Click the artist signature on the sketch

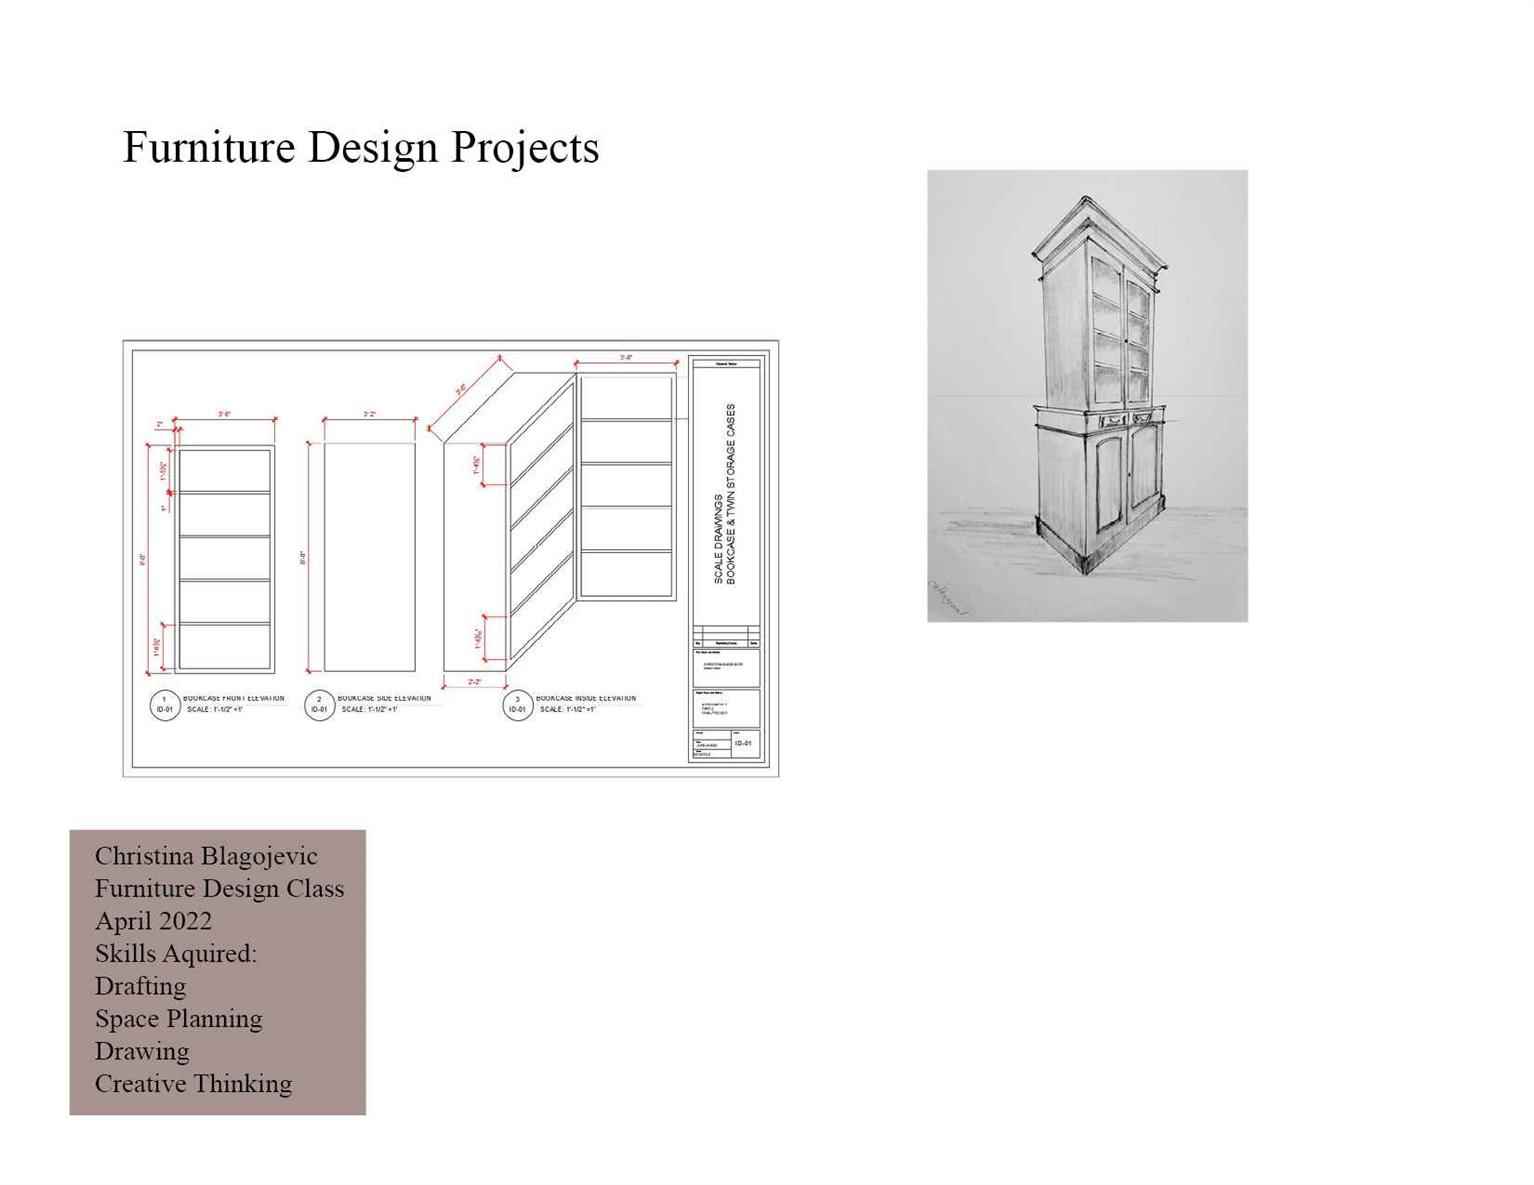(946, 598)
